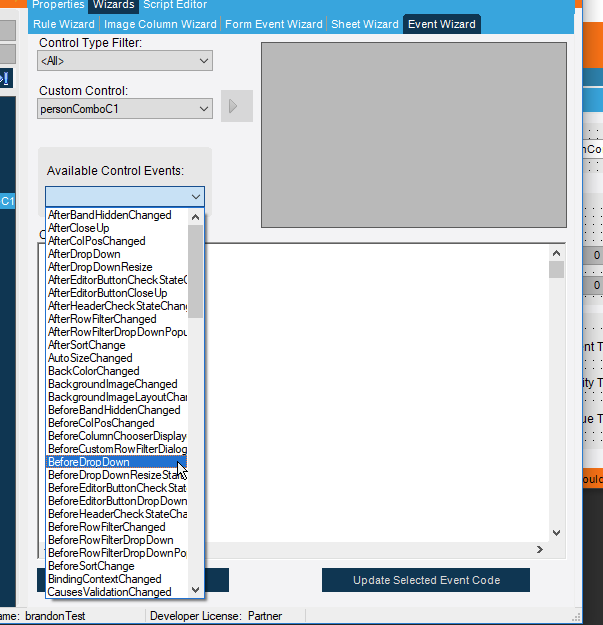Viewport: 603px width, 625px height.
Task: Select BeforeCustomRowFilterDialog event
Action: click(116, 449)
